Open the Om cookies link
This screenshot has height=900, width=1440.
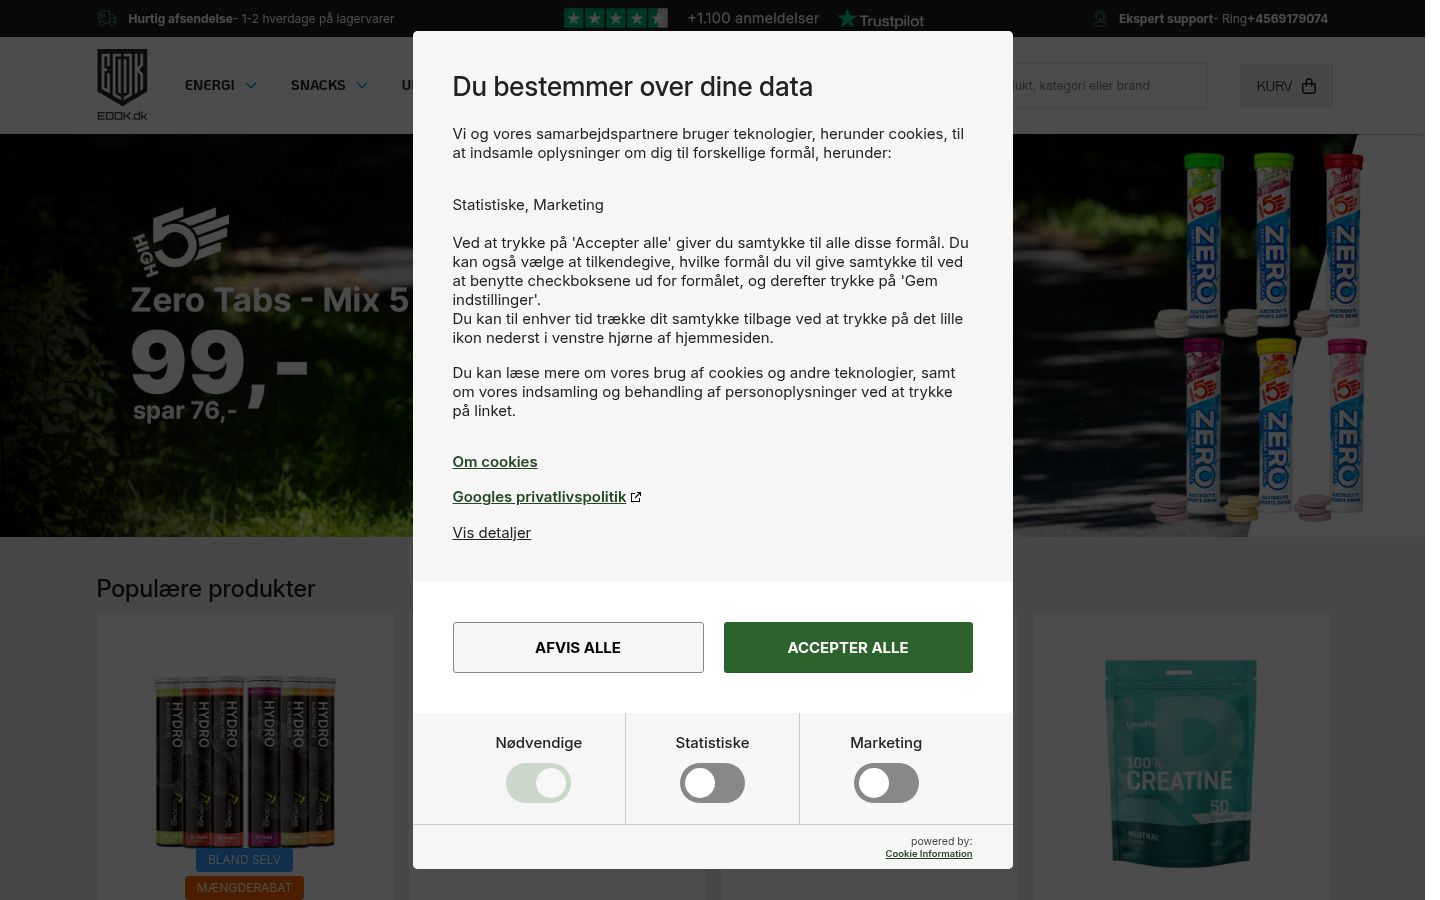click(x=494, y=462)
